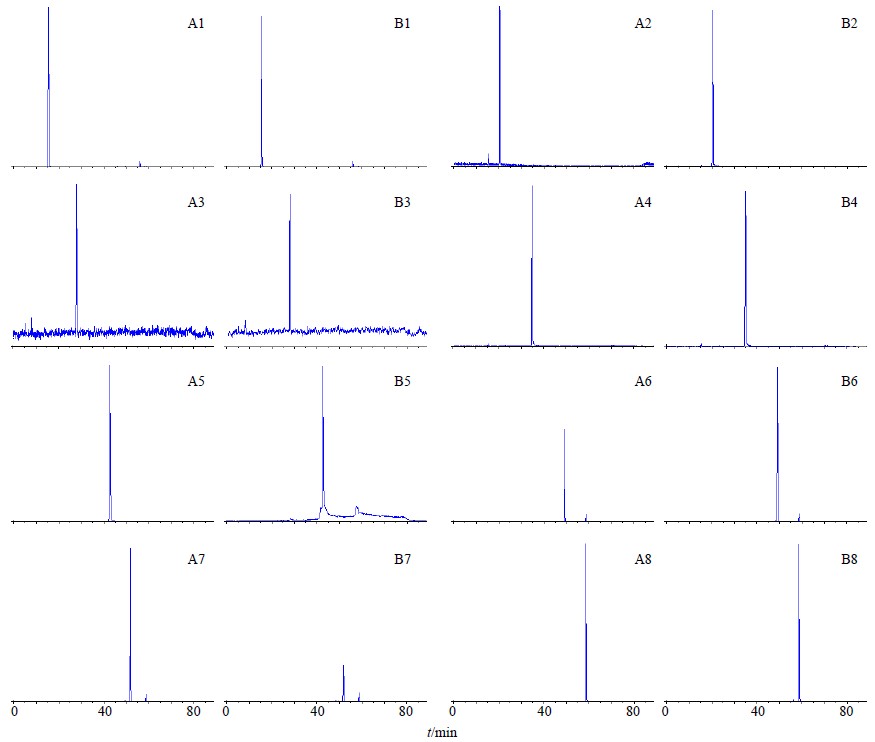The width and height of the screenshot is (875, 742).
Task: Click the A4 panel label
Action: click(x=643, y=203)
